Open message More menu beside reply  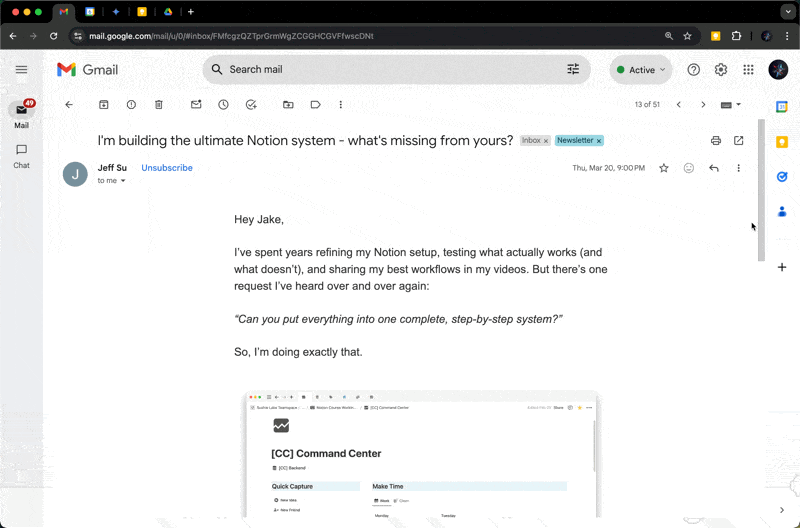click(x=738, y=168)
